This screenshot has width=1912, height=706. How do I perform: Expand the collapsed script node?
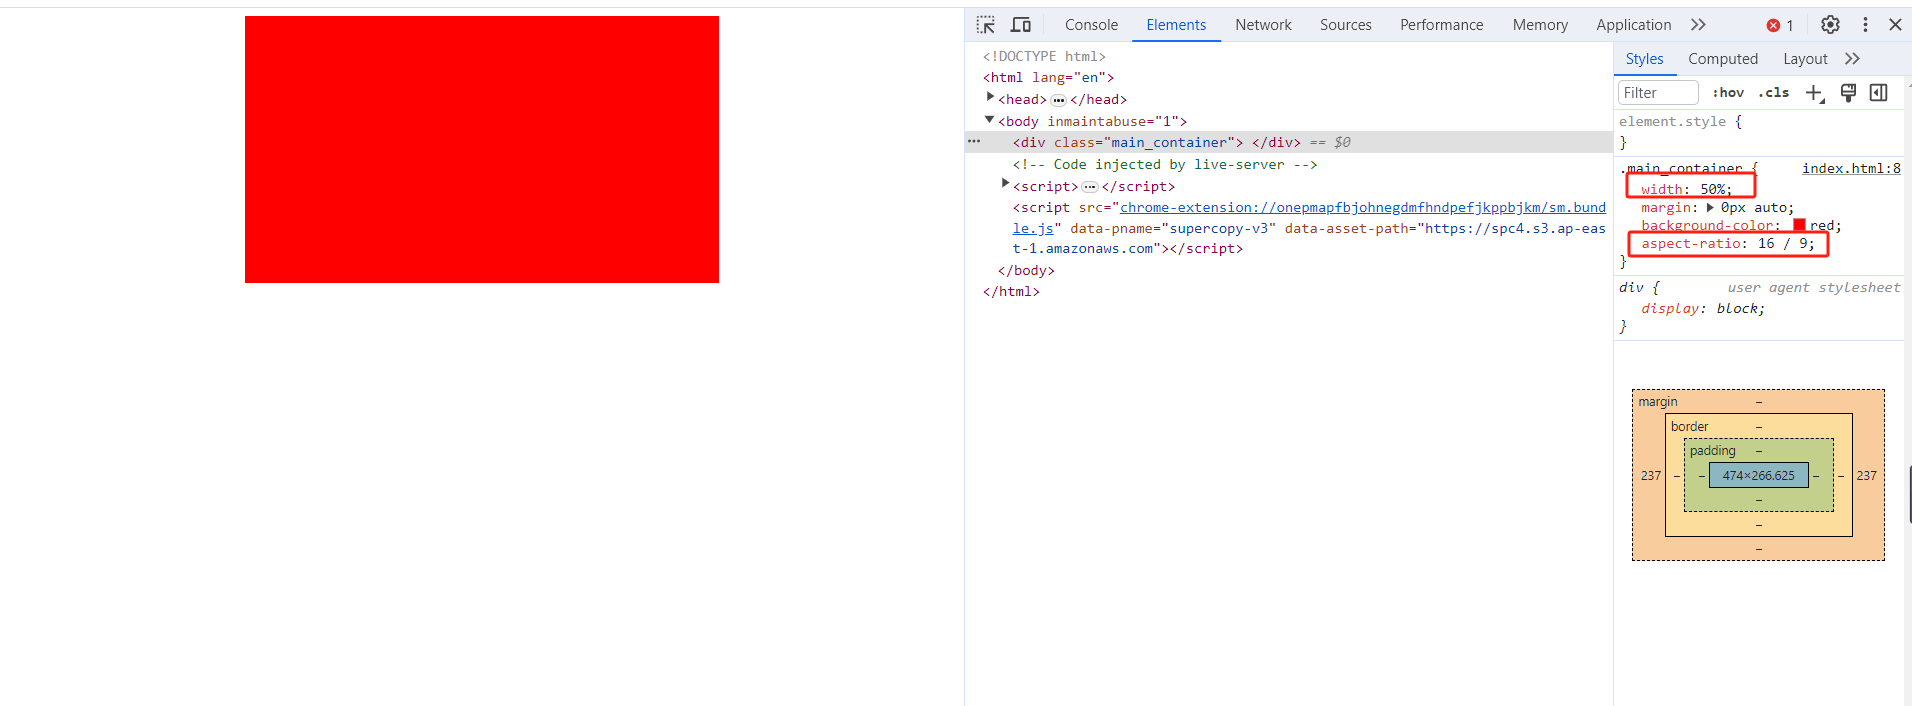(x=1005, y=183)
